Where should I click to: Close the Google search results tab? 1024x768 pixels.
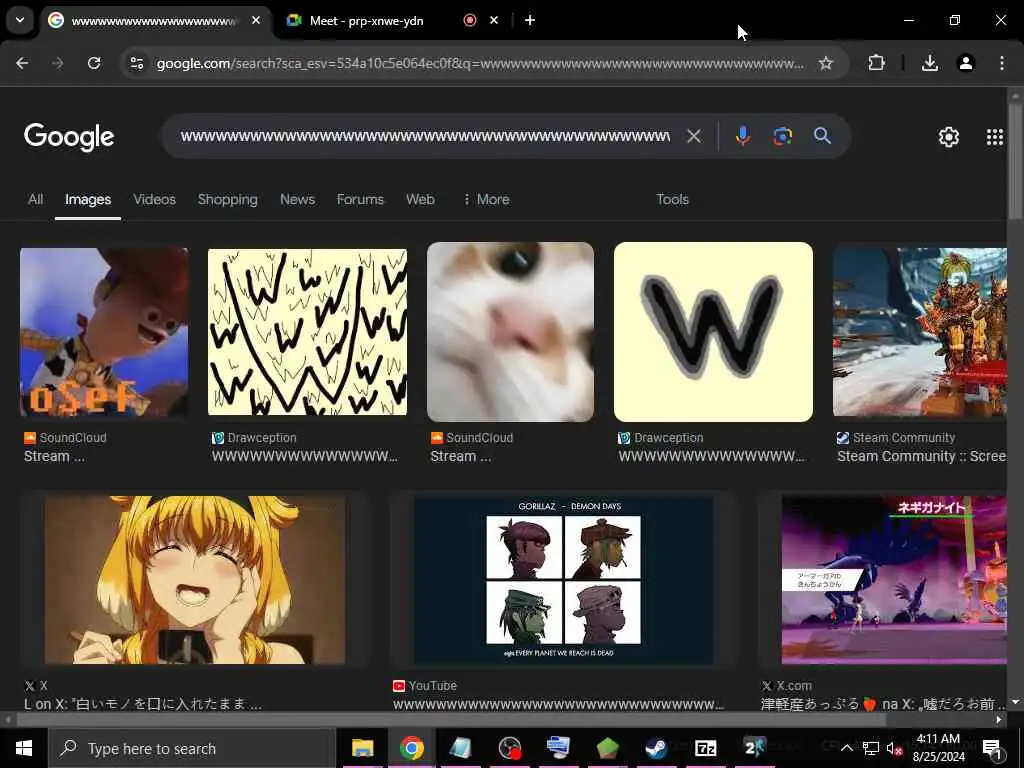(x=256, y=20)
